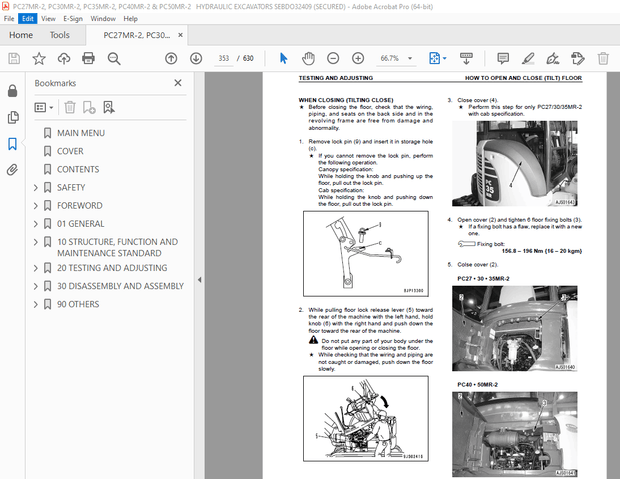
Task: Open the zoom level dropdown
Action: tap(410, 58)
